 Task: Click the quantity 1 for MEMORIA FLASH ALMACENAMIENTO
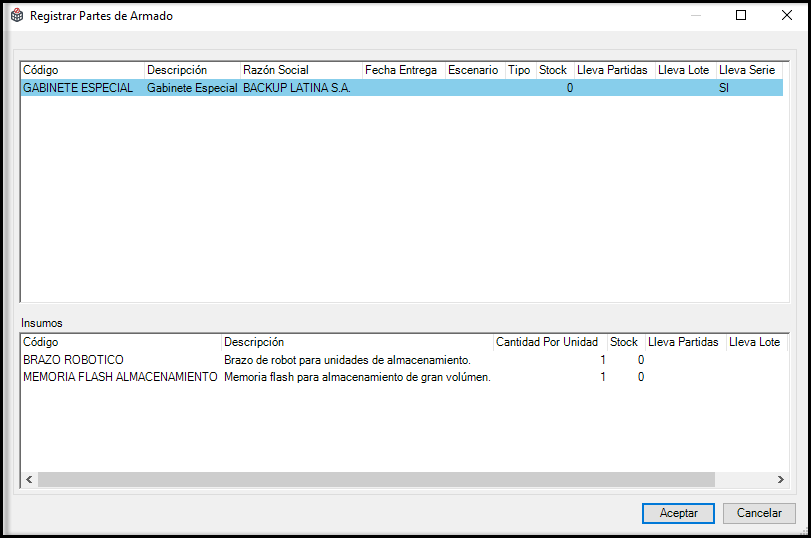point(603,377)
